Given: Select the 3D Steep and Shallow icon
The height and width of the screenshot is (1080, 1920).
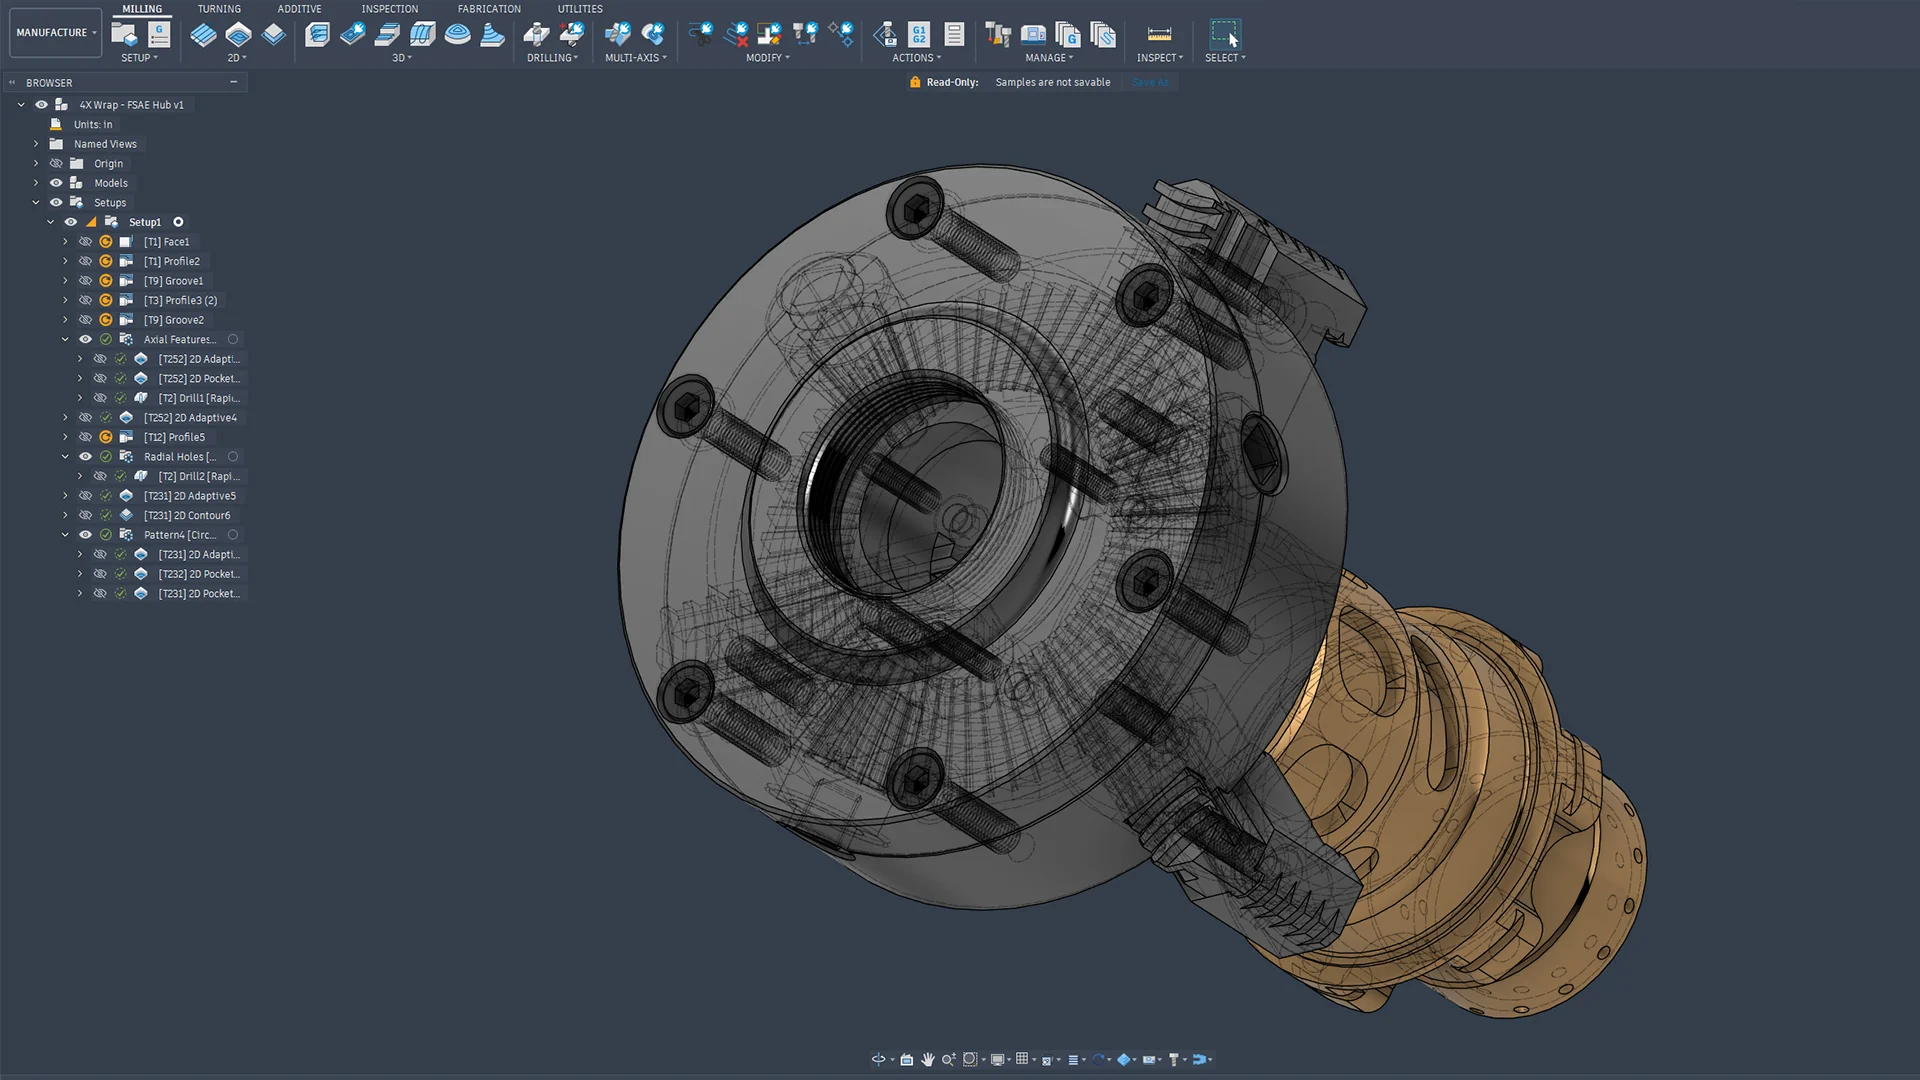Looking at the screenshot, I should [387, 34].
